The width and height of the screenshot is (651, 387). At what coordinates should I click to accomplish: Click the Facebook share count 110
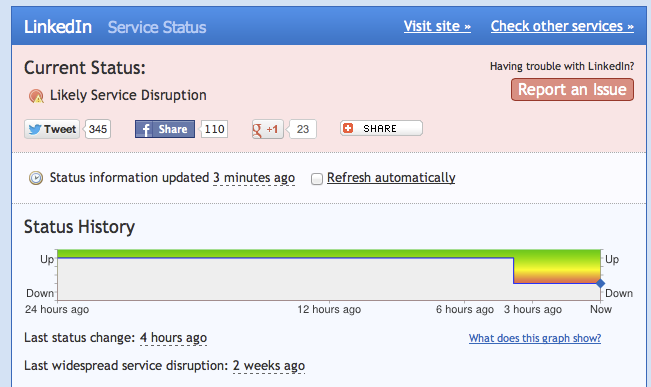(x=214, y=129)
